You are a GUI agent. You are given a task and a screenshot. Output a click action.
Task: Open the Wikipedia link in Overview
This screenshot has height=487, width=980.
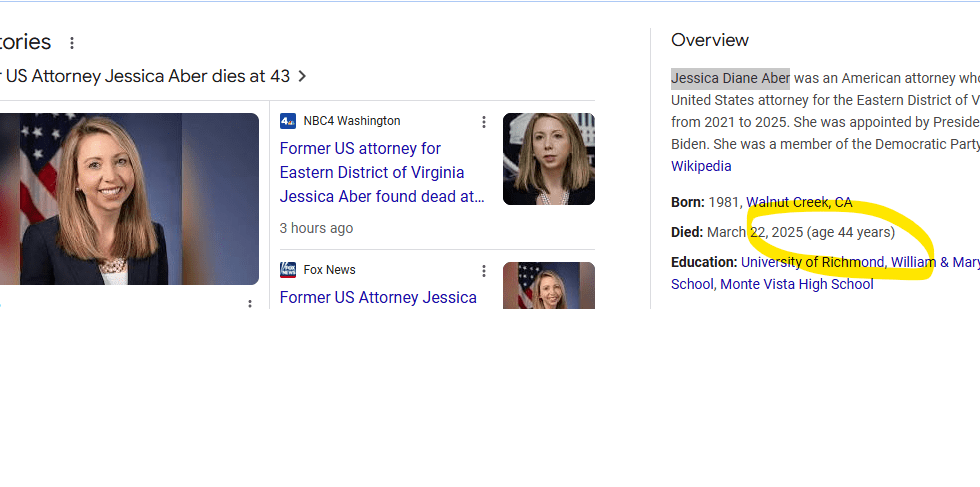(701, 166)
